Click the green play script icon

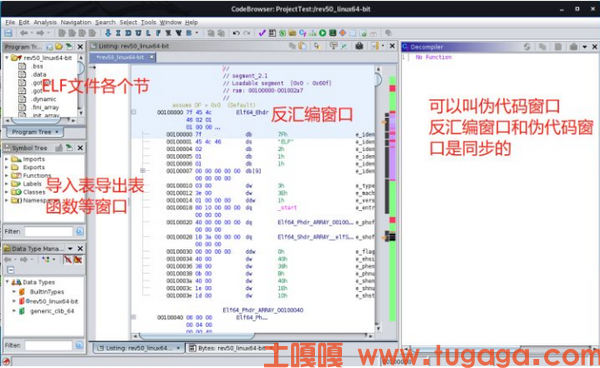coord(323,33)
